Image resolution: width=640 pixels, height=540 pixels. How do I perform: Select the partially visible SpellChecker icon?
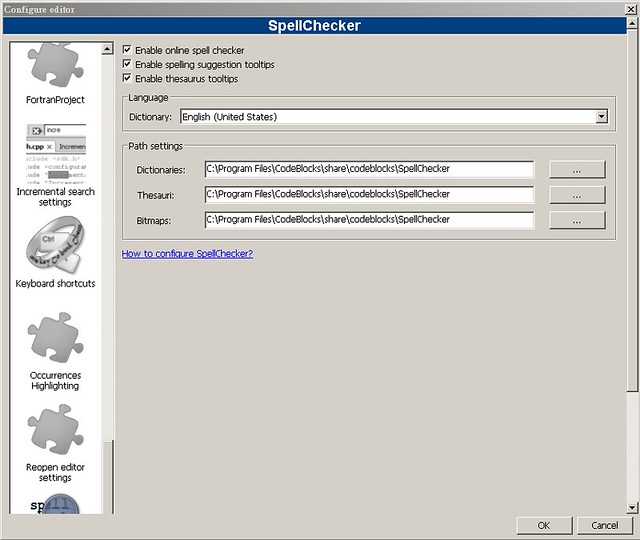click(55, 504)
